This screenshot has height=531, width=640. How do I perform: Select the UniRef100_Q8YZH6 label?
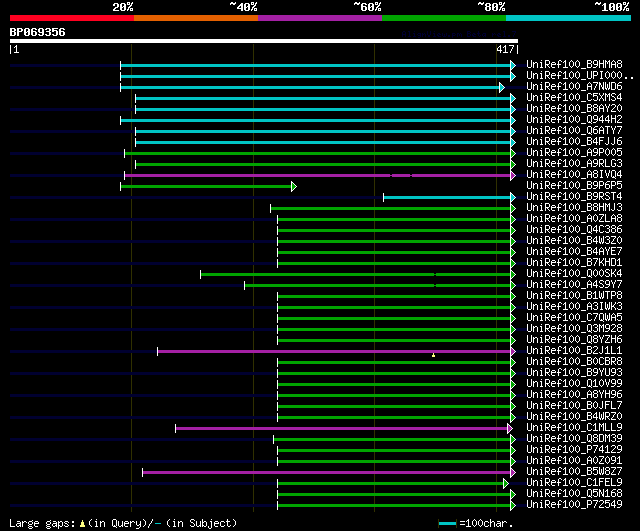click(574, 340)
